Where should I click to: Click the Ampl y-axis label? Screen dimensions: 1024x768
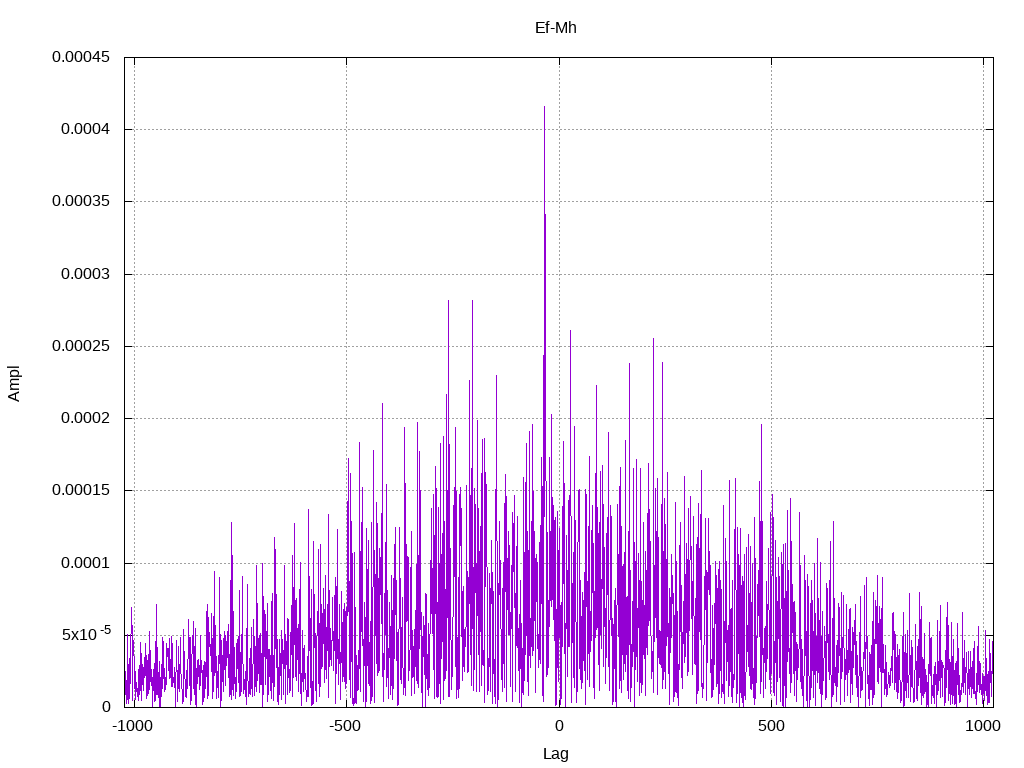coord(14,383)
